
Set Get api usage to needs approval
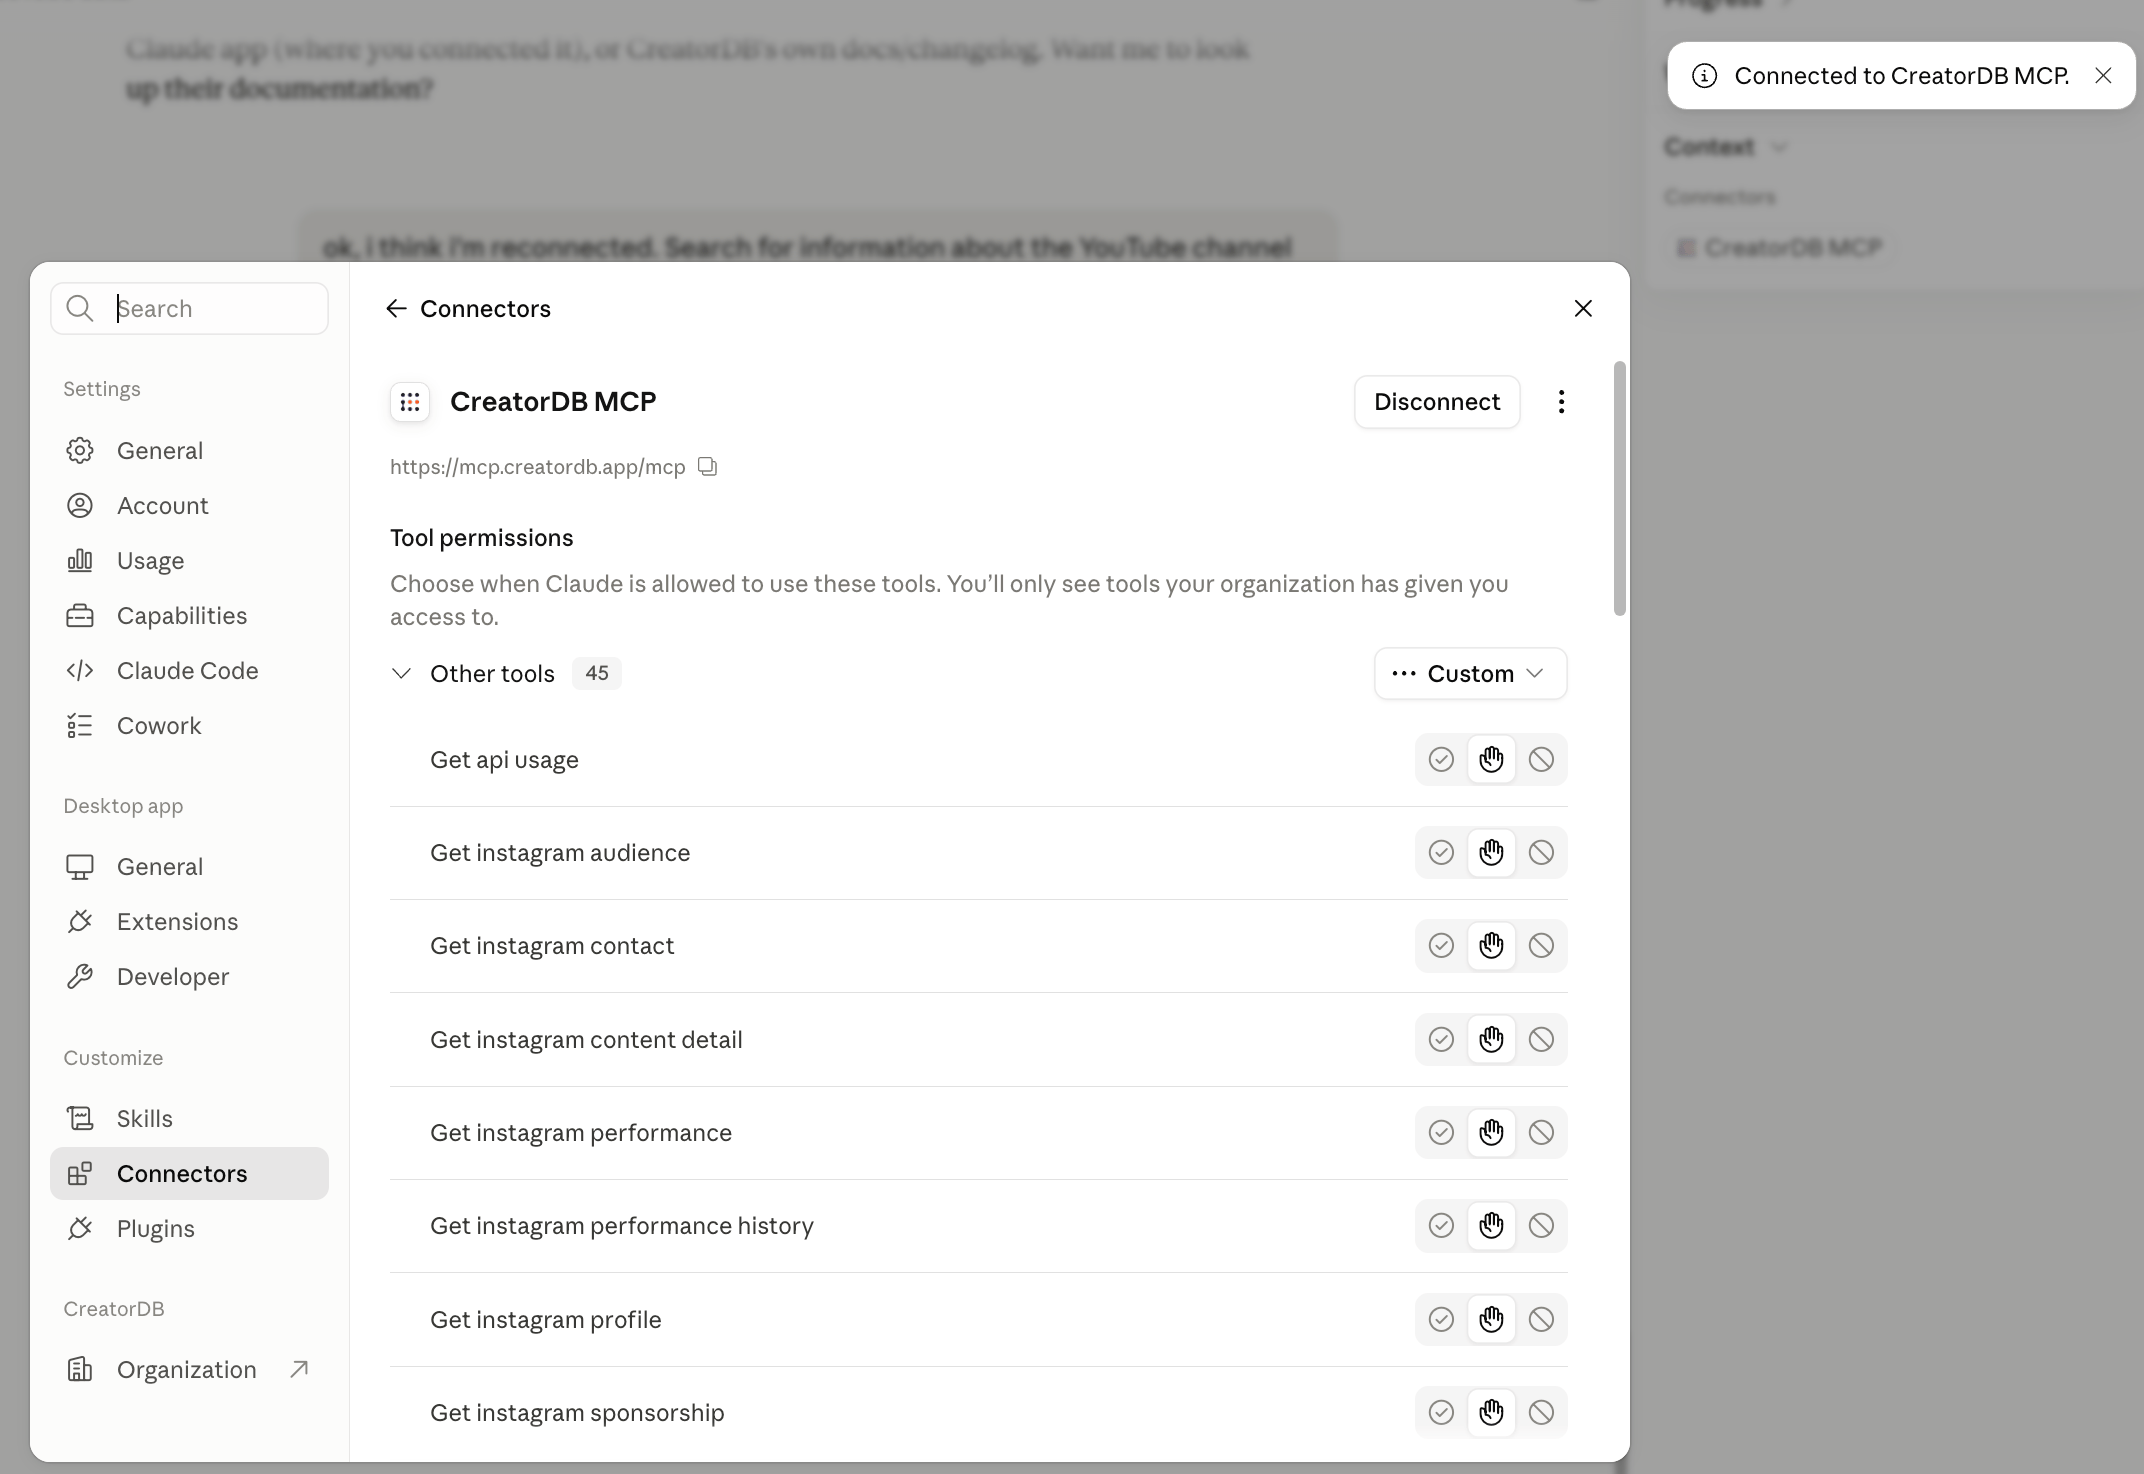click(1491, 760)
